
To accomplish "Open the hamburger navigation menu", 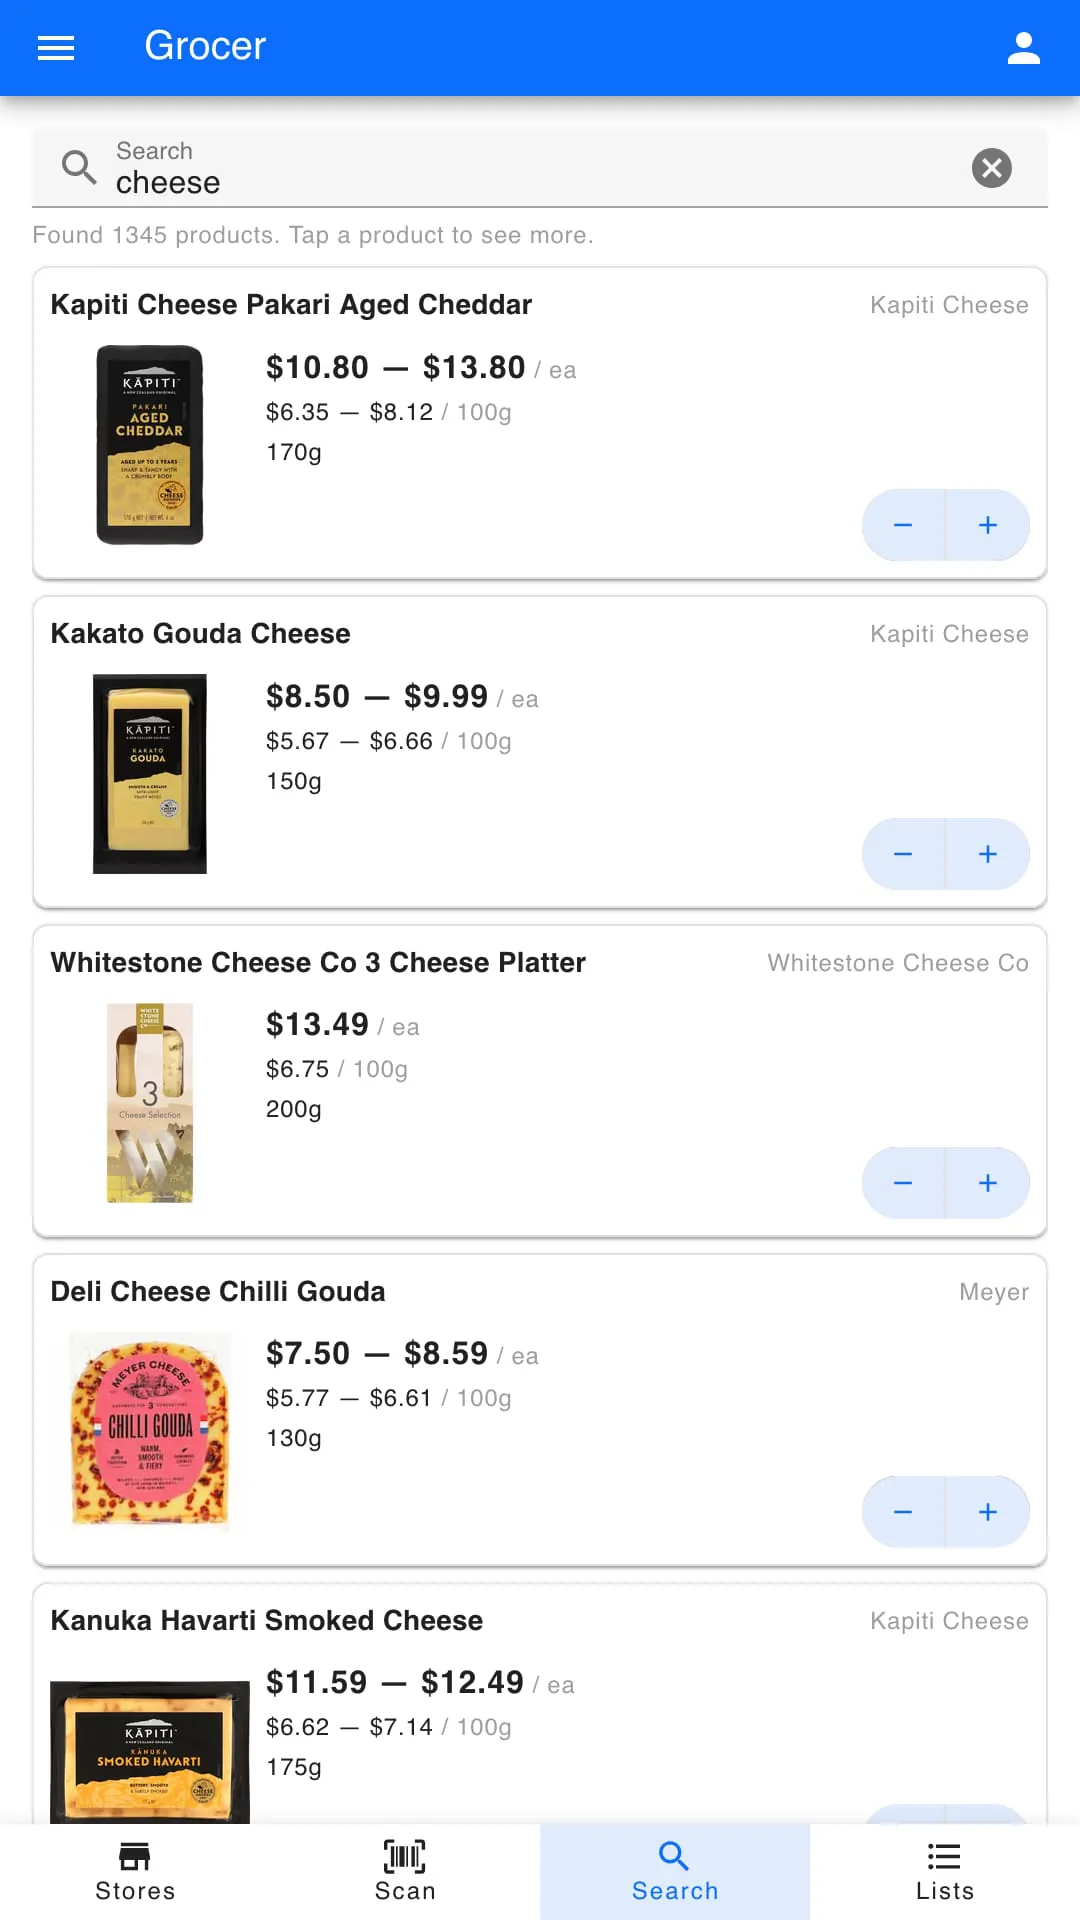I will pos(56,47).
